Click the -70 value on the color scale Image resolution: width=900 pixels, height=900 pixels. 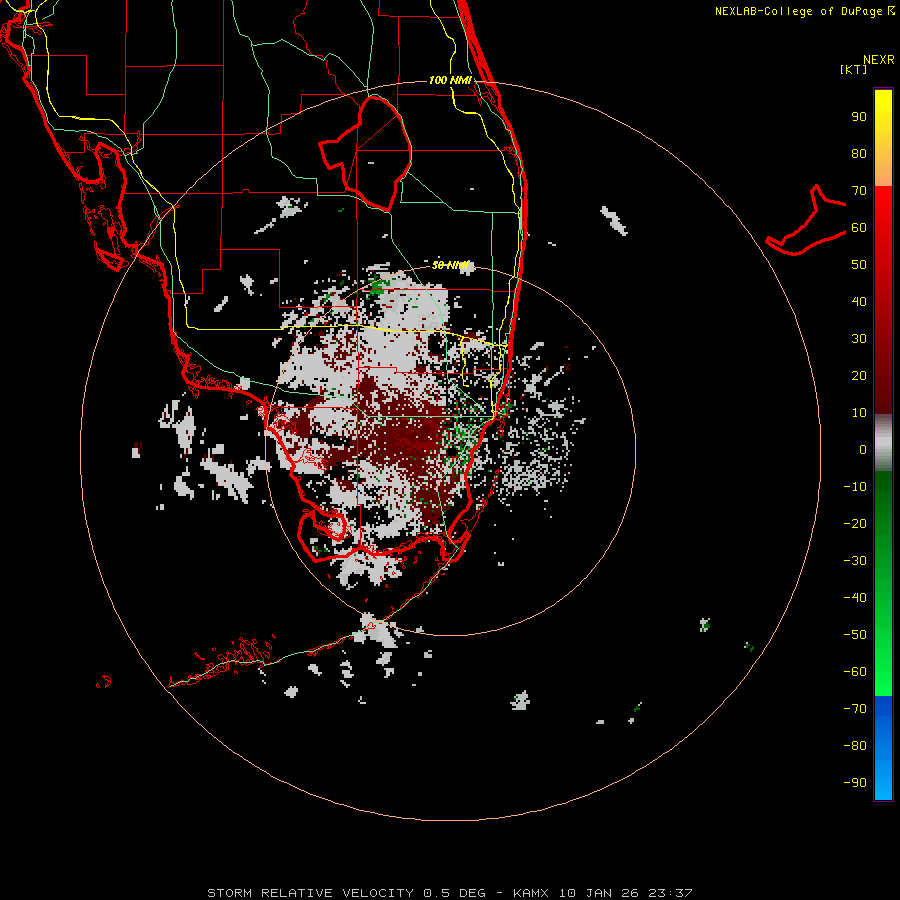[855, 709]
